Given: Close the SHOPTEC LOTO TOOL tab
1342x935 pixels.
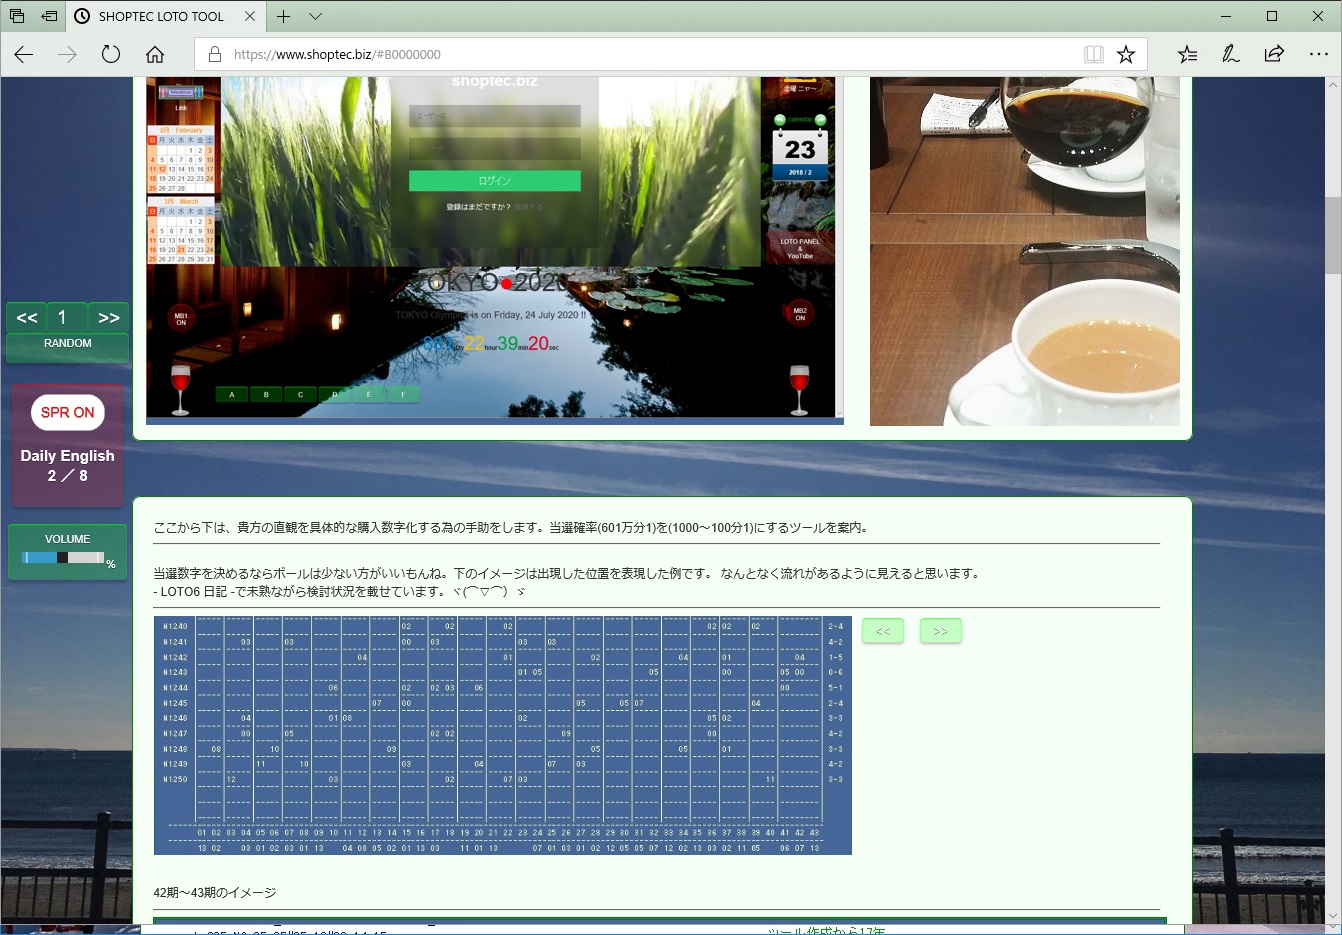Looking at the screenshot, I should pos(250,16).
